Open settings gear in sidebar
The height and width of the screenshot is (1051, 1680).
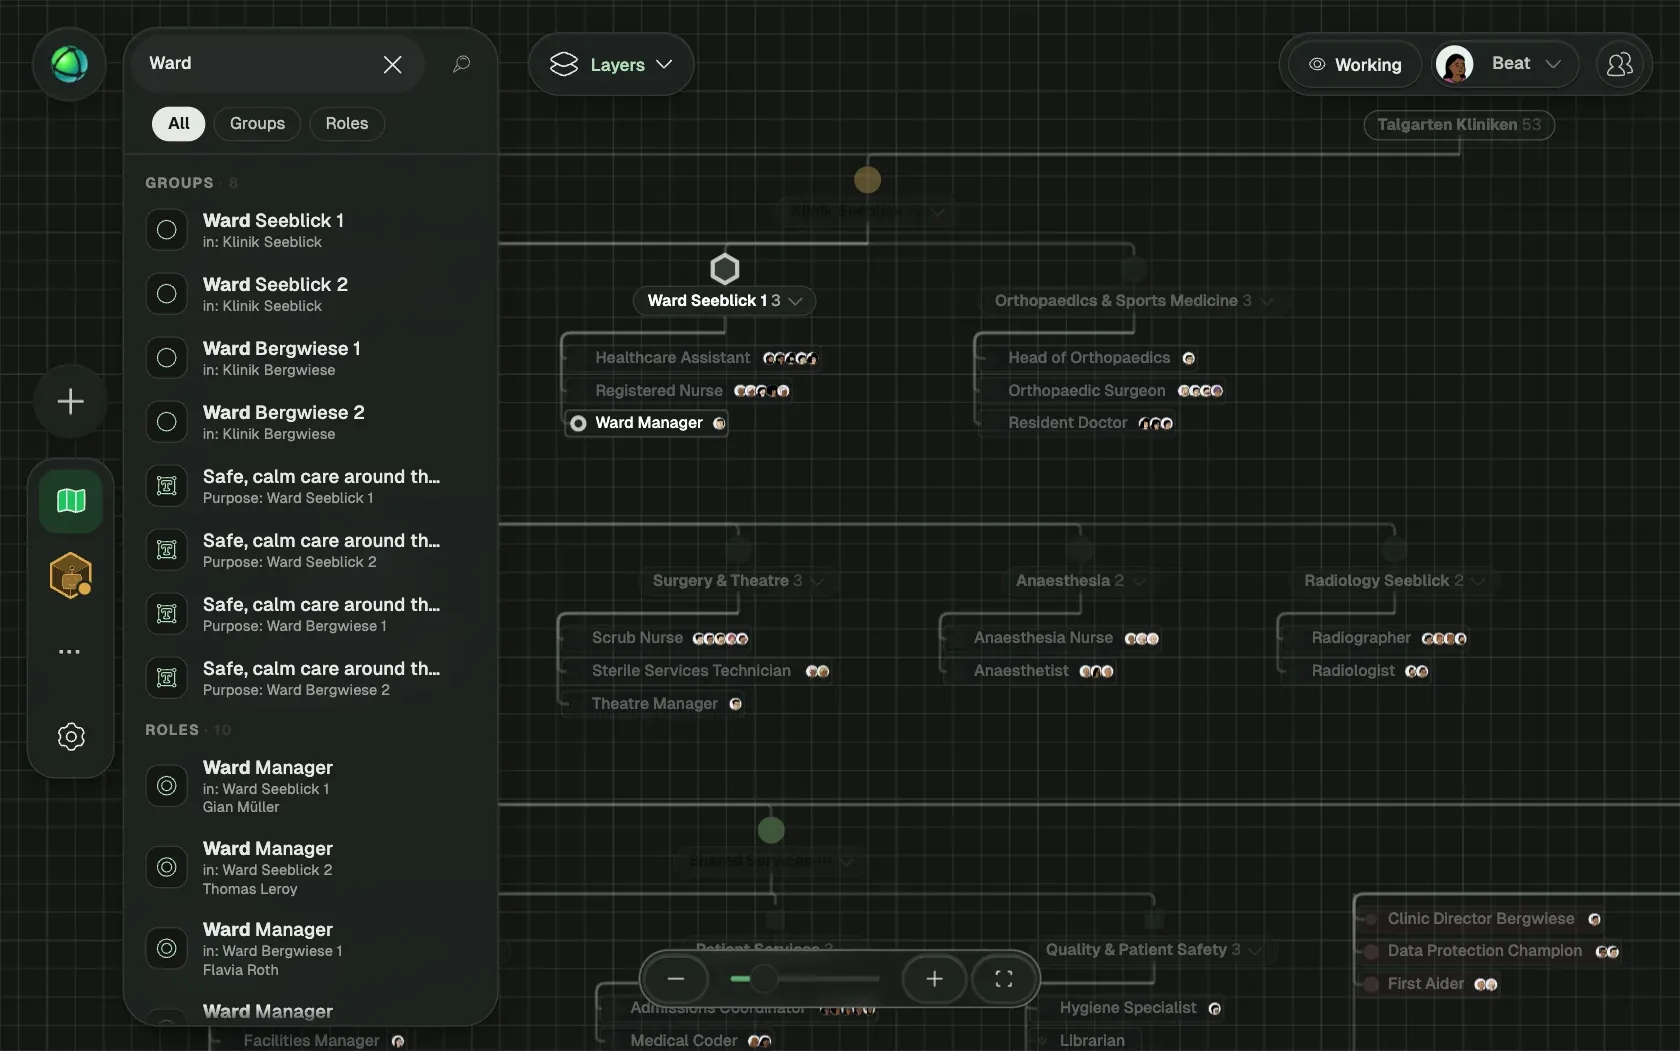pyautogui.click(x=70, y=737)
